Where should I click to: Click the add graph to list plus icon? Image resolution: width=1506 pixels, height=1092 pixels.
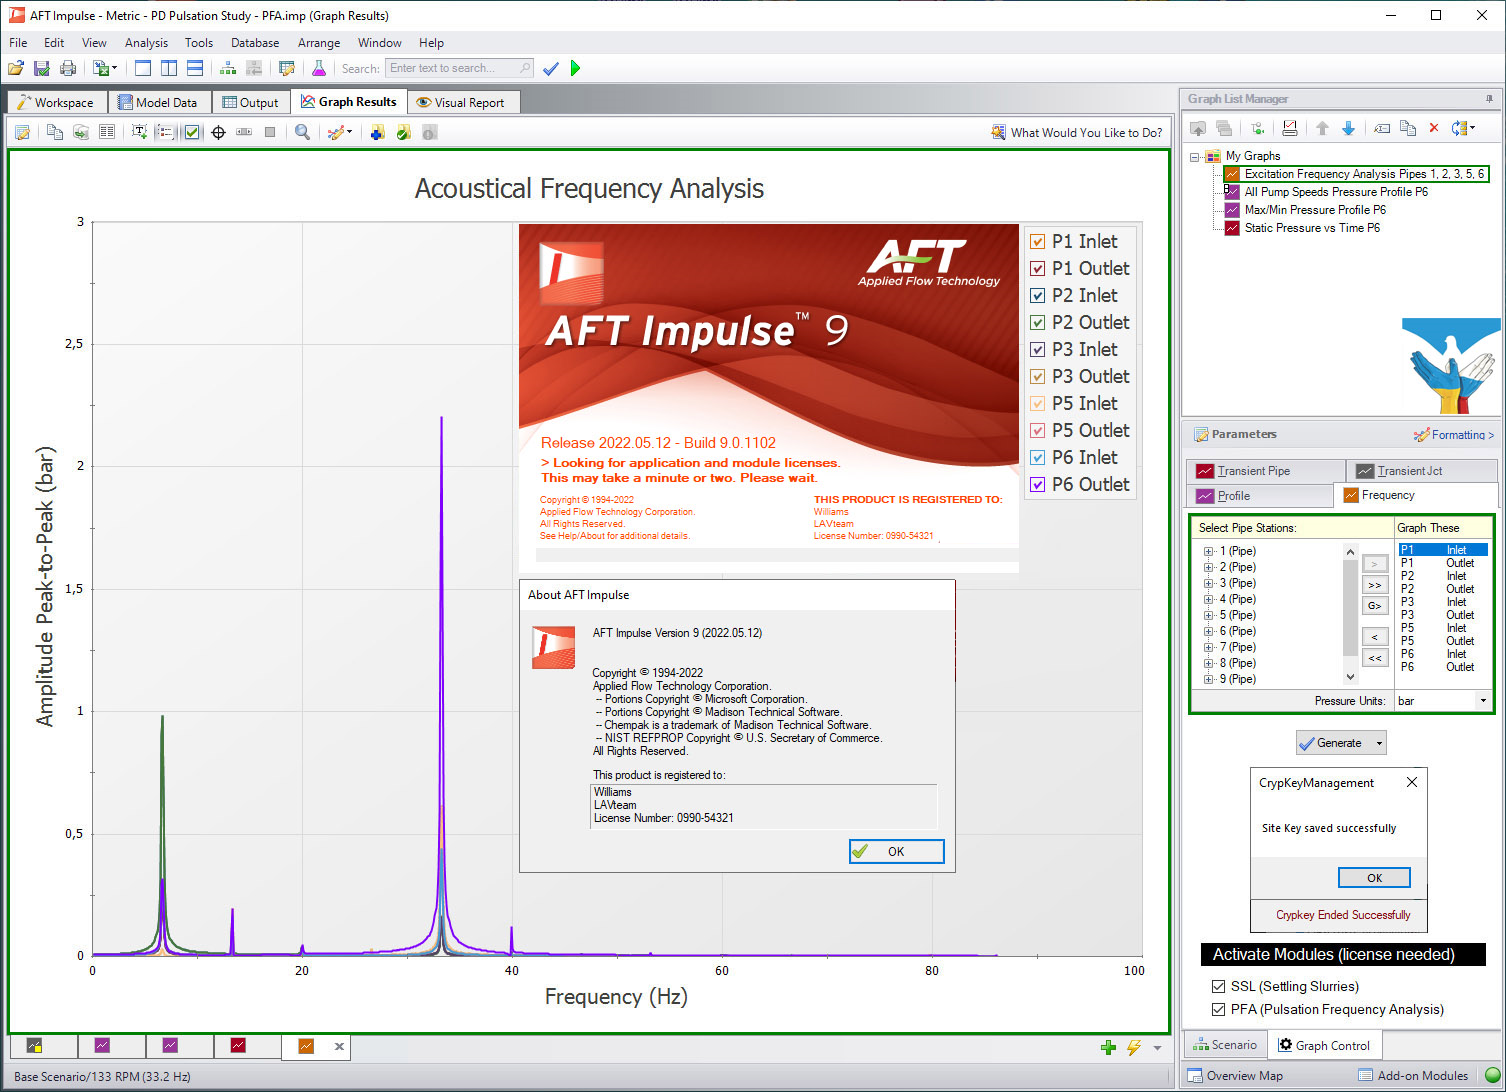[377, 132]
